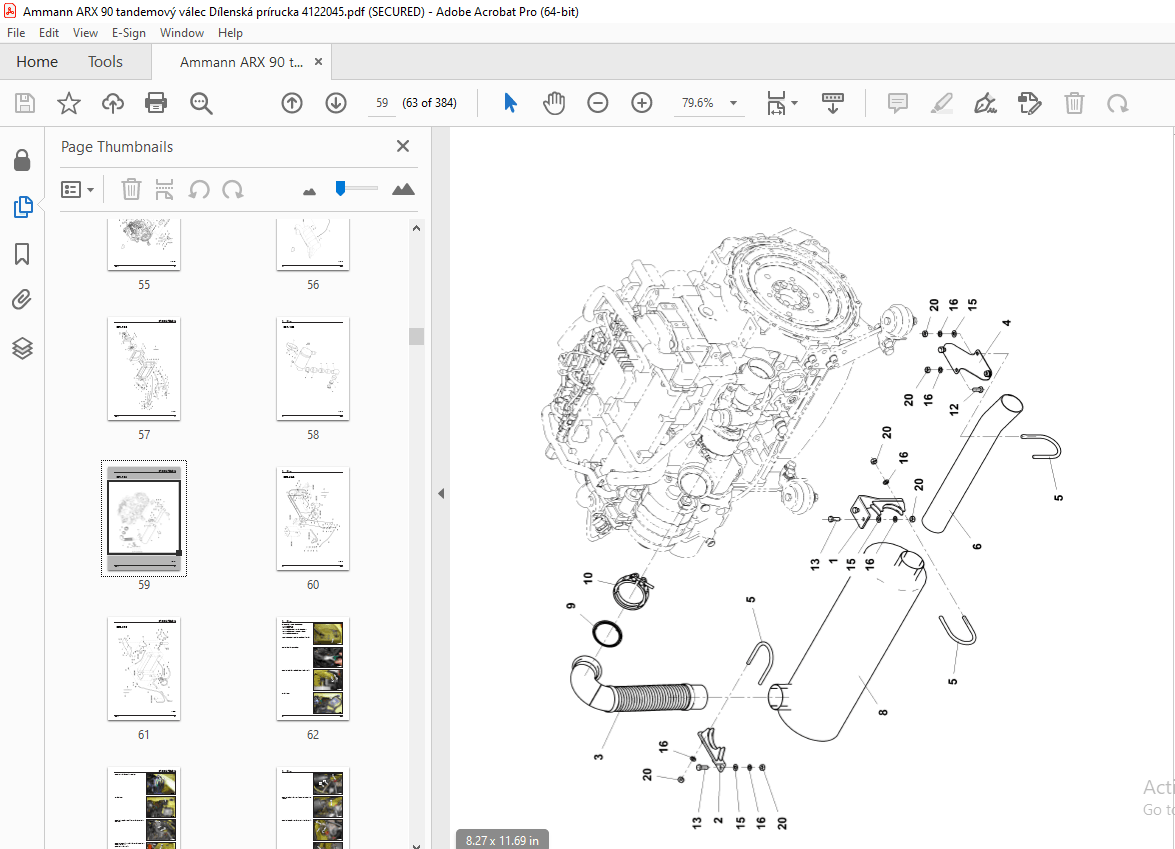Viewport: 1175px width, 849px height.
Task: Switch to the Tools tab
Action: tap(105, 61)
